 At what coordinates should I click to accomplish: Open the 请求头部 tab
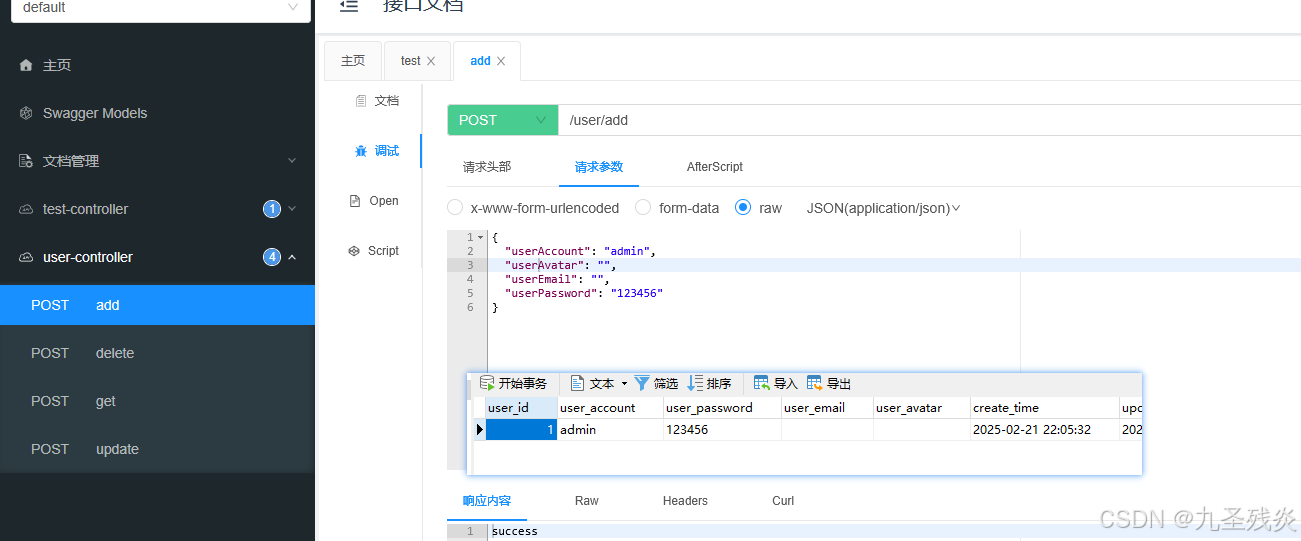coord(487,167)
